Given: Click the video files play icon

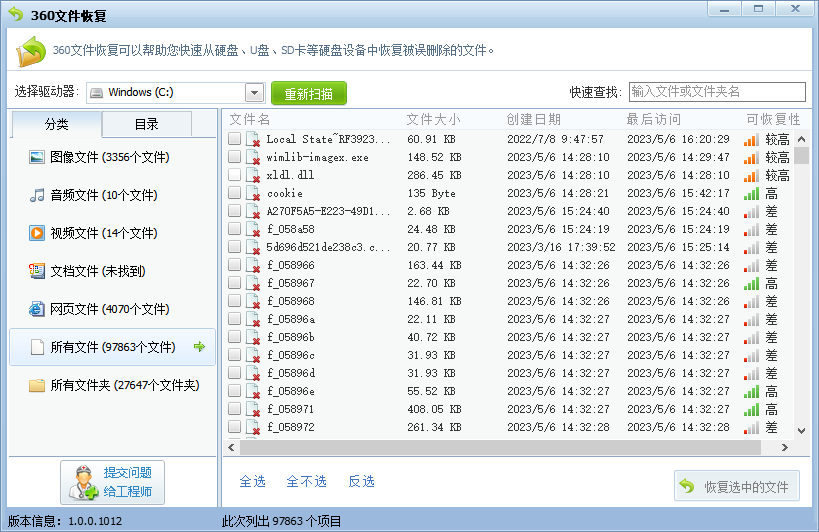Looking at the screenshot, I should [37, 233].
